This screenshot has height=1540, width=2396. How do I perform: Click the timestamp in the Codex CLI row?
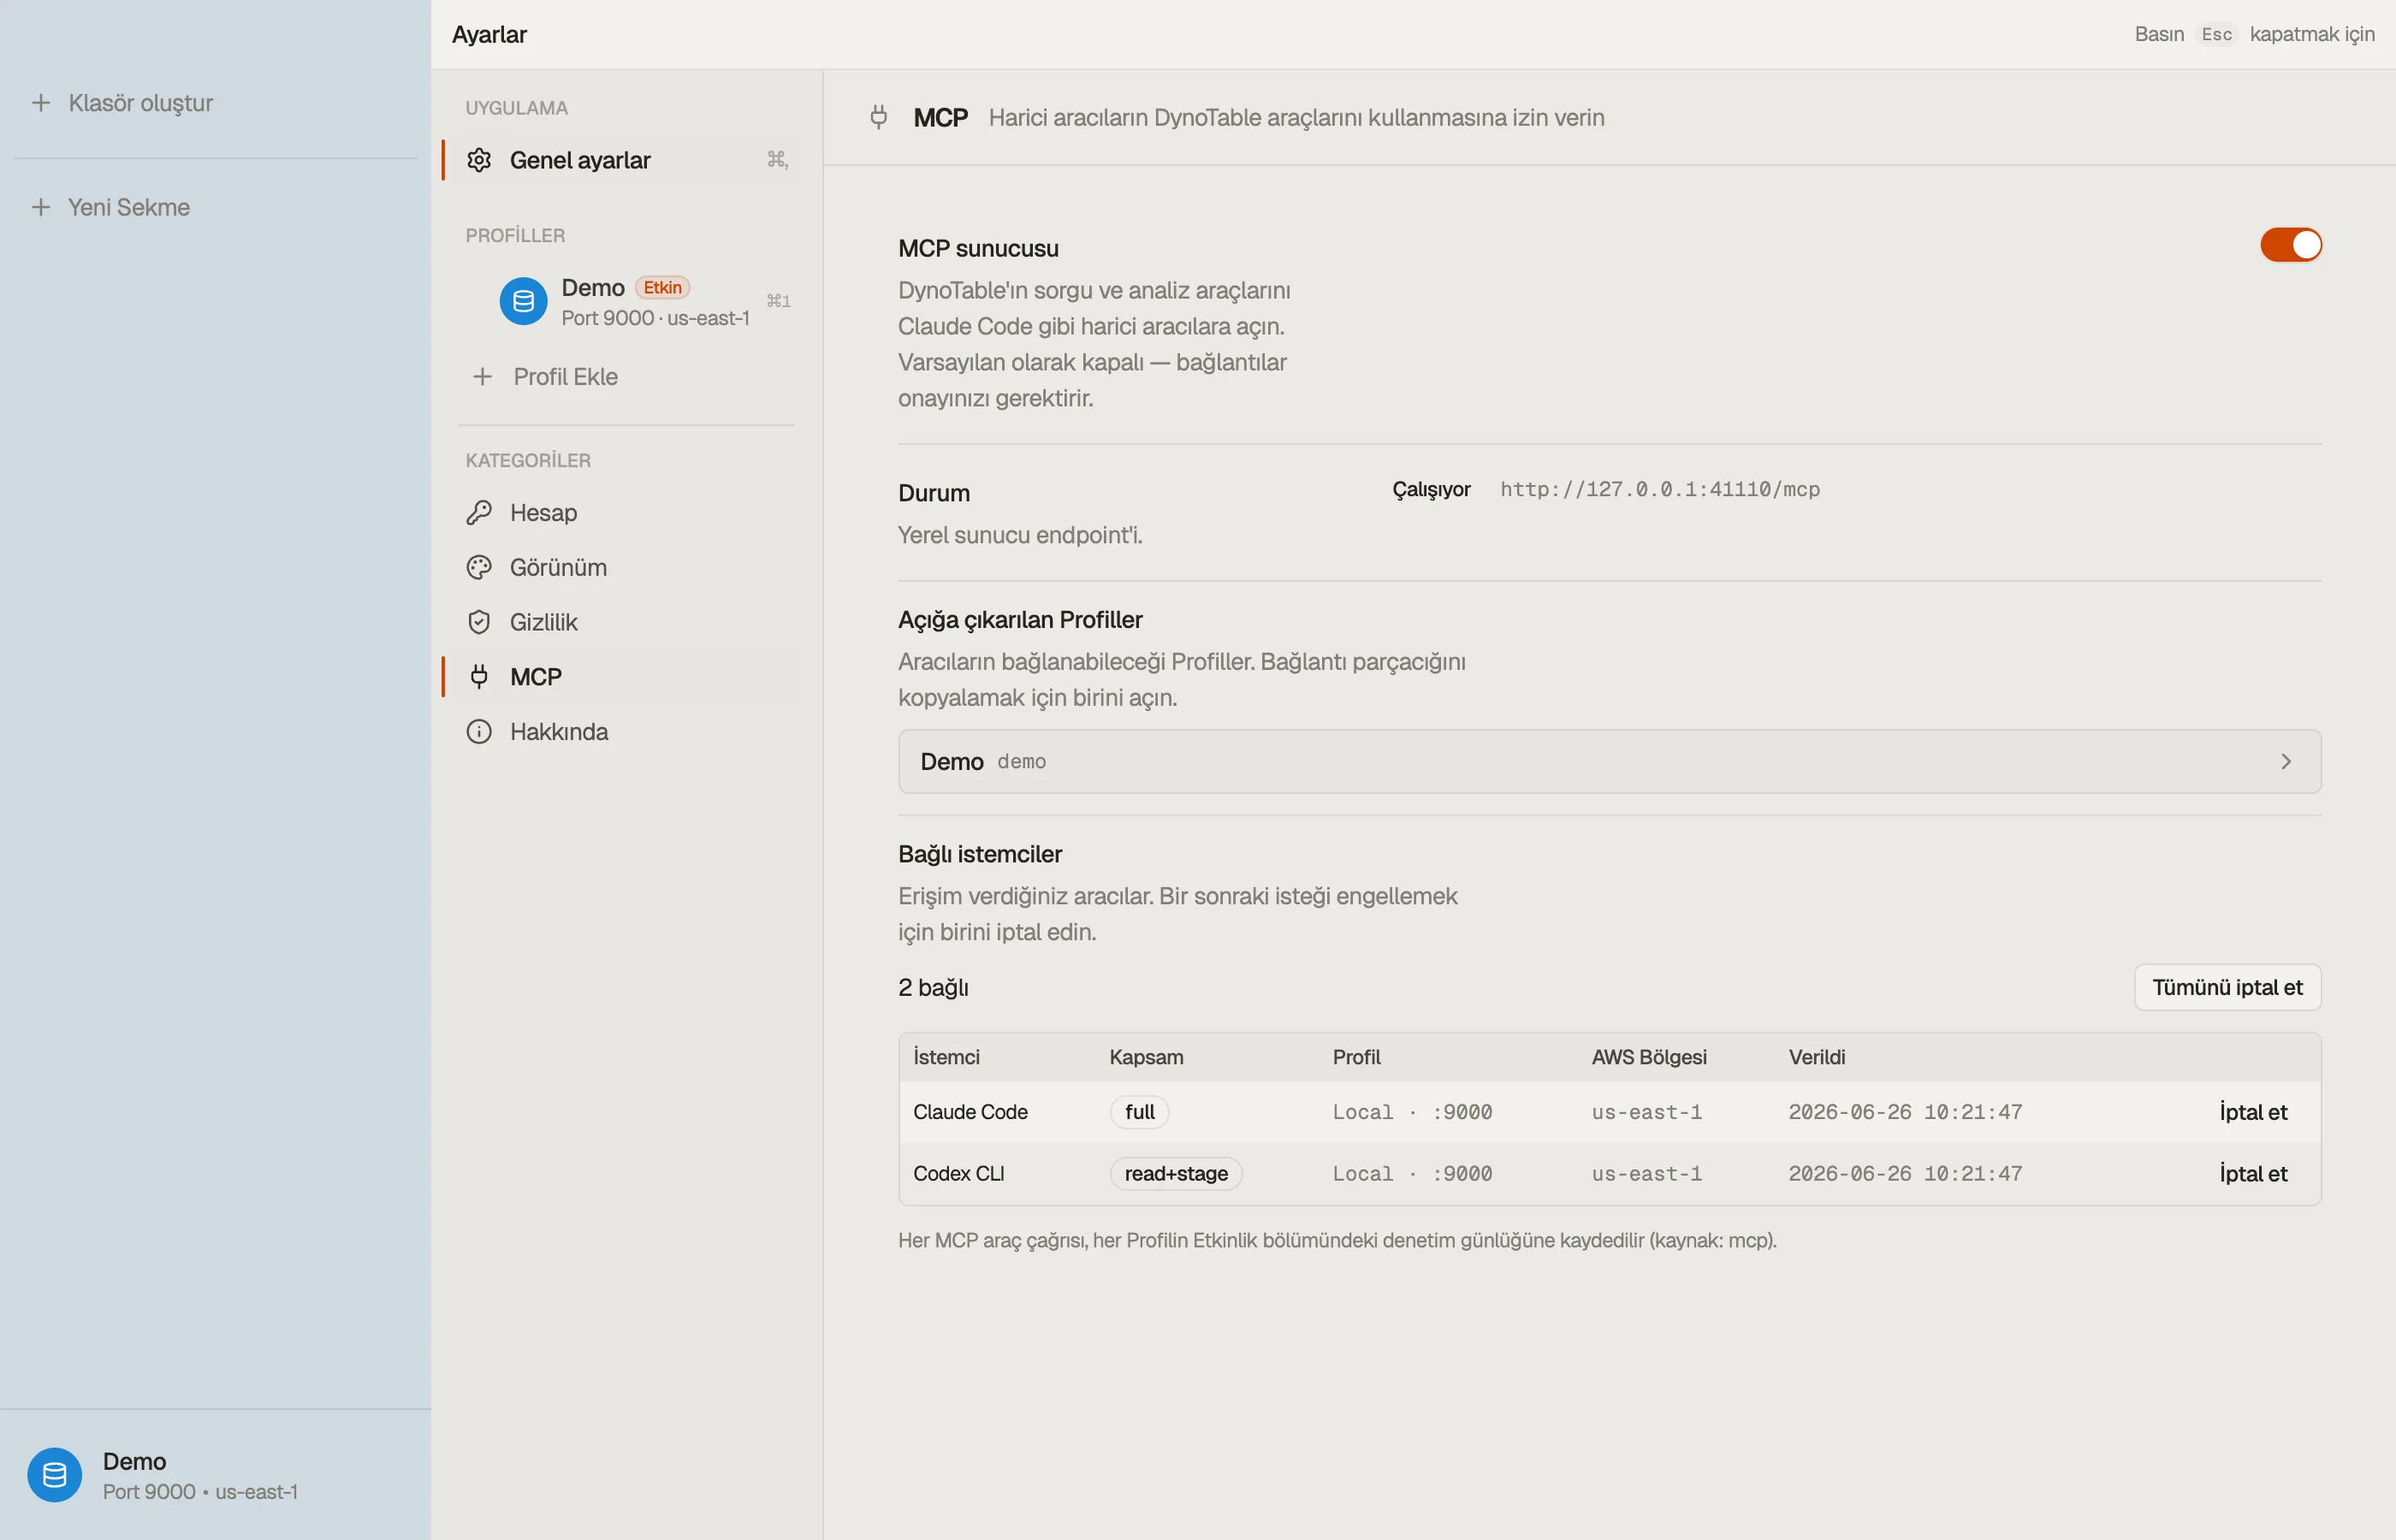tap(1905, 1174)
